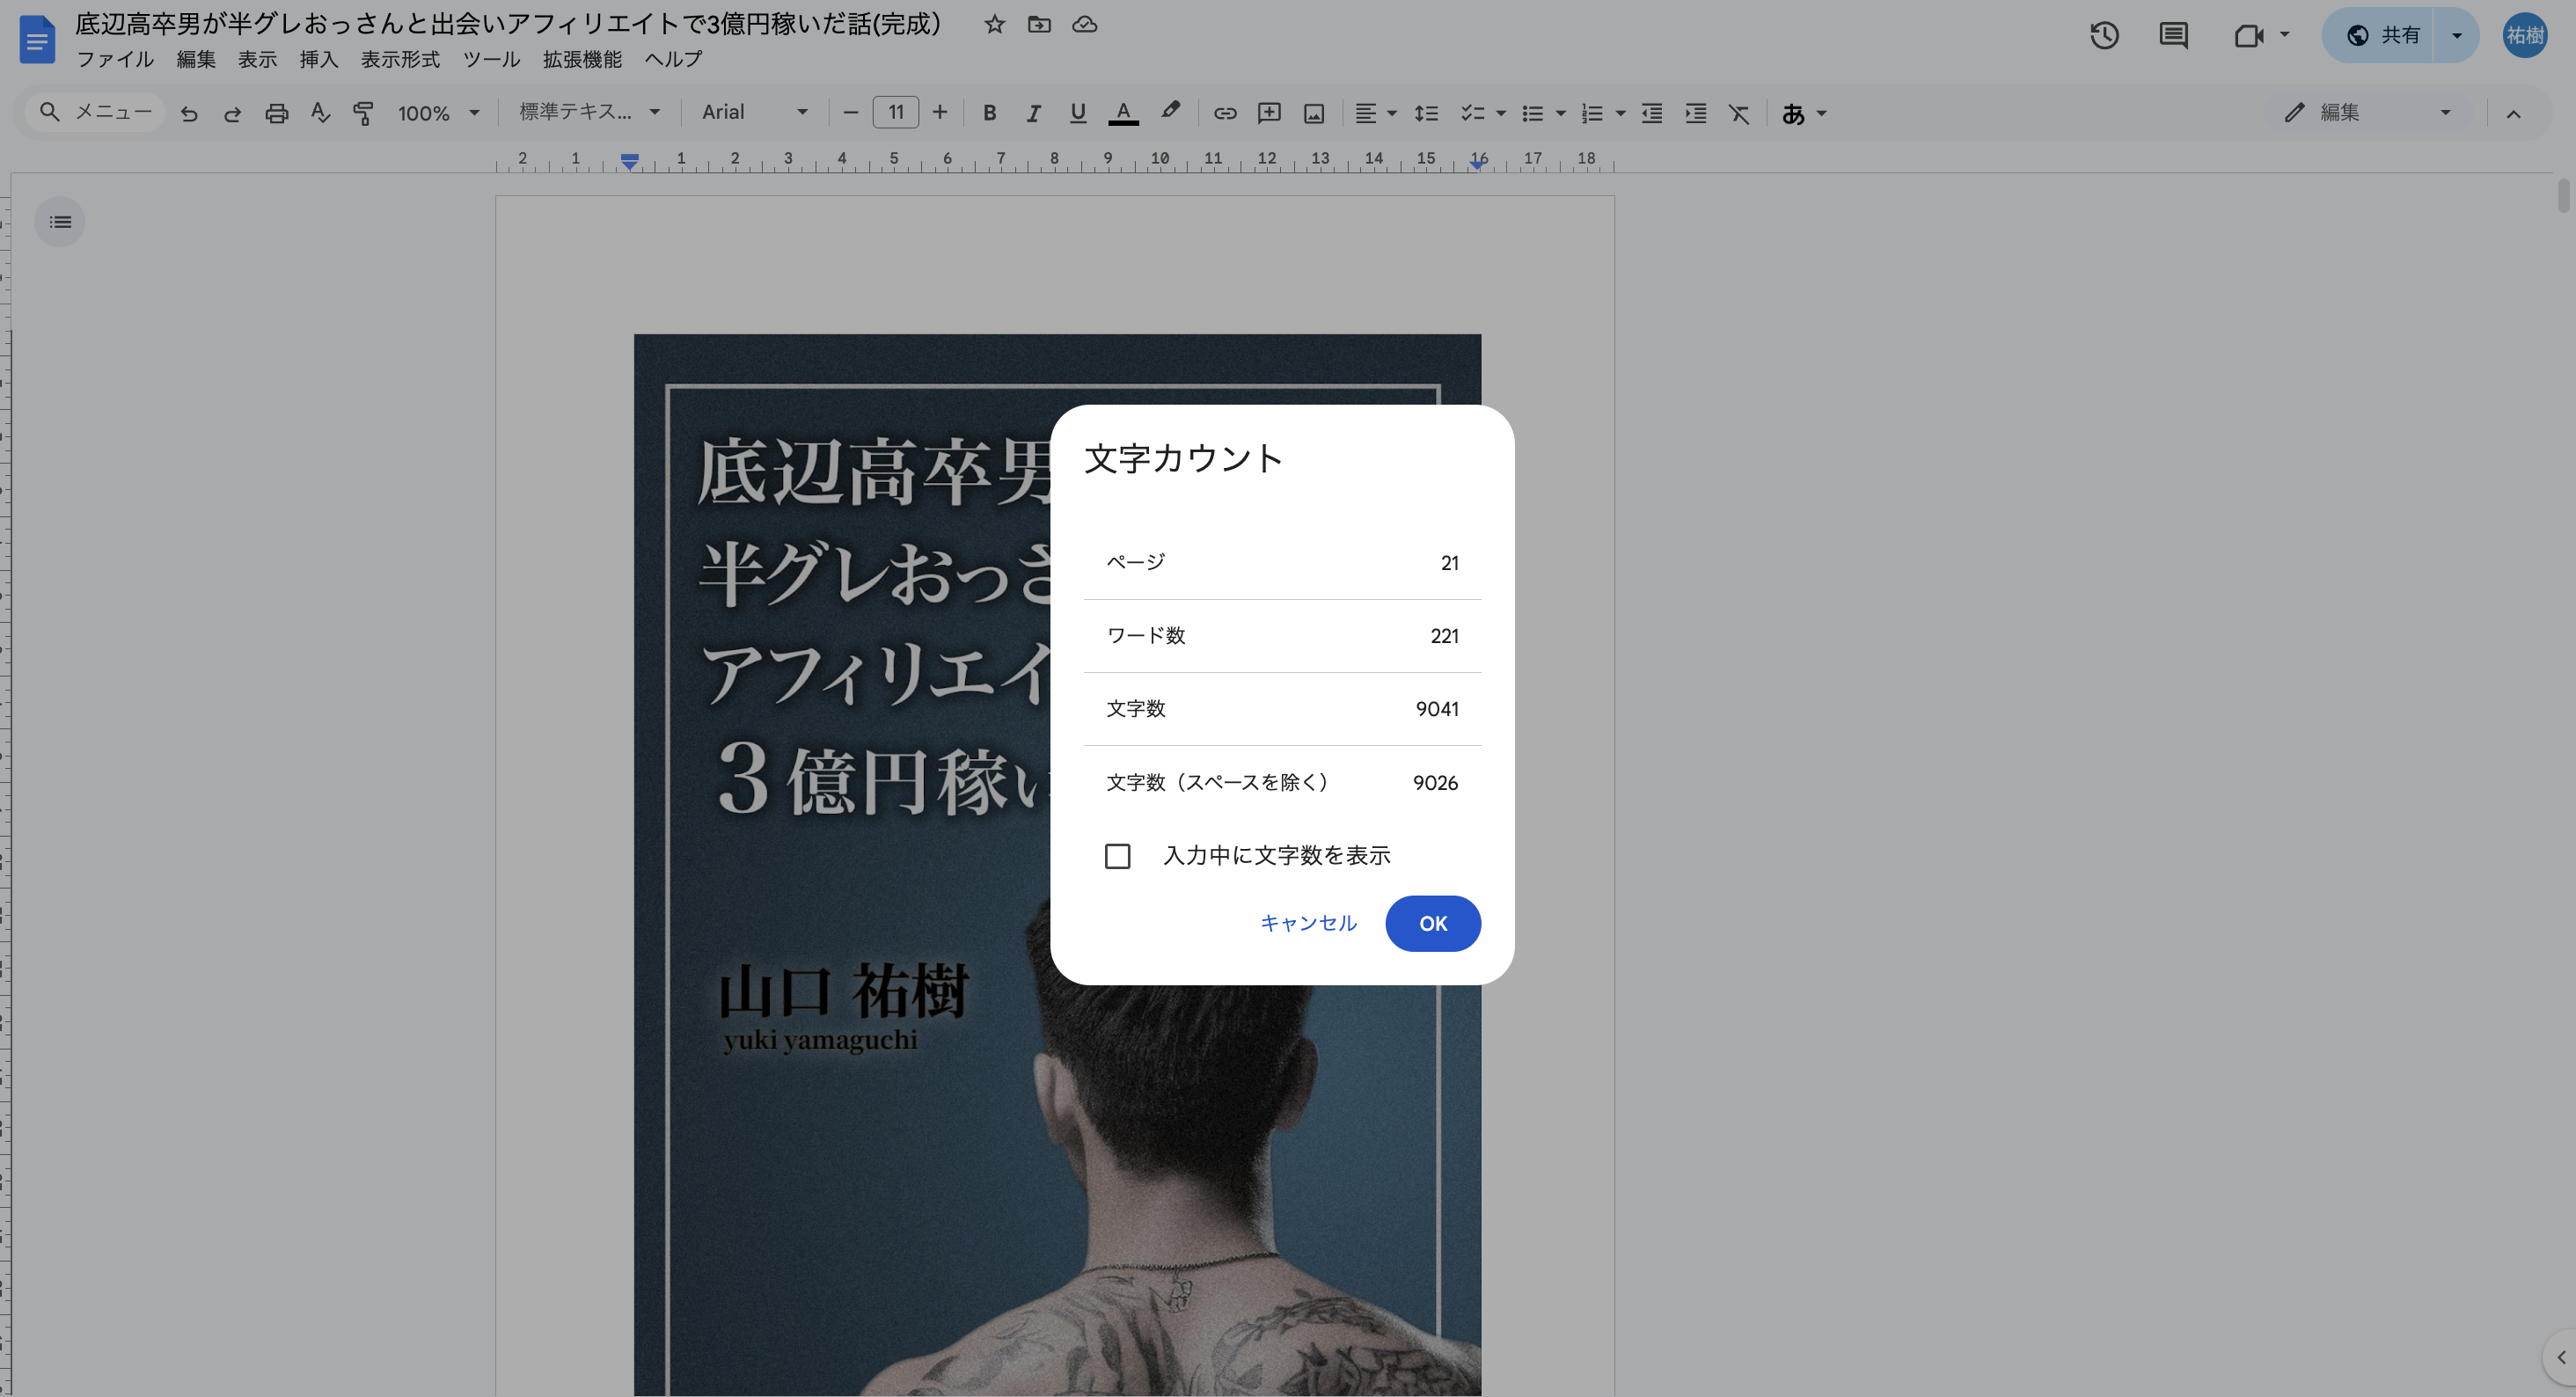The height and width of the screenshot is (1397, 2576).
Task: Open the 挿入 menu
Action: click(318, 59)
